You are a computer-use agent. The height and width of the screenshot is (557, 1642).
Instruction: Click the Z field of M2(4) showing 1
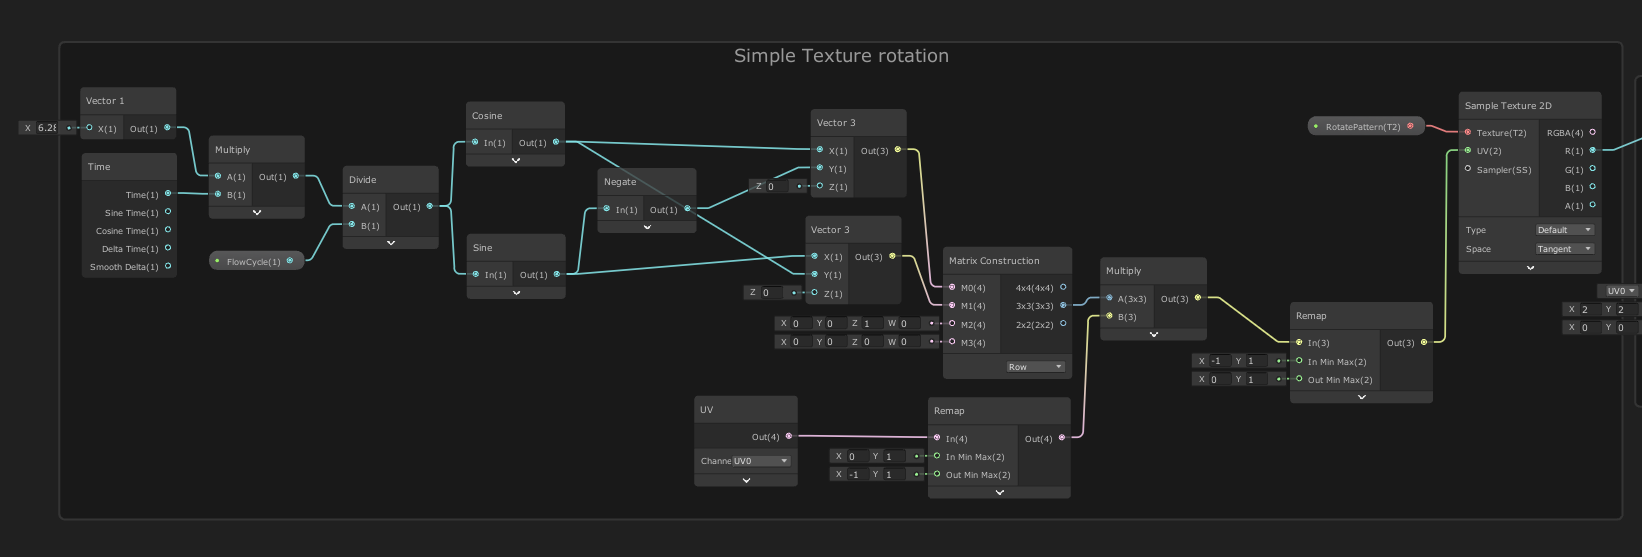(x=872, y=323)
